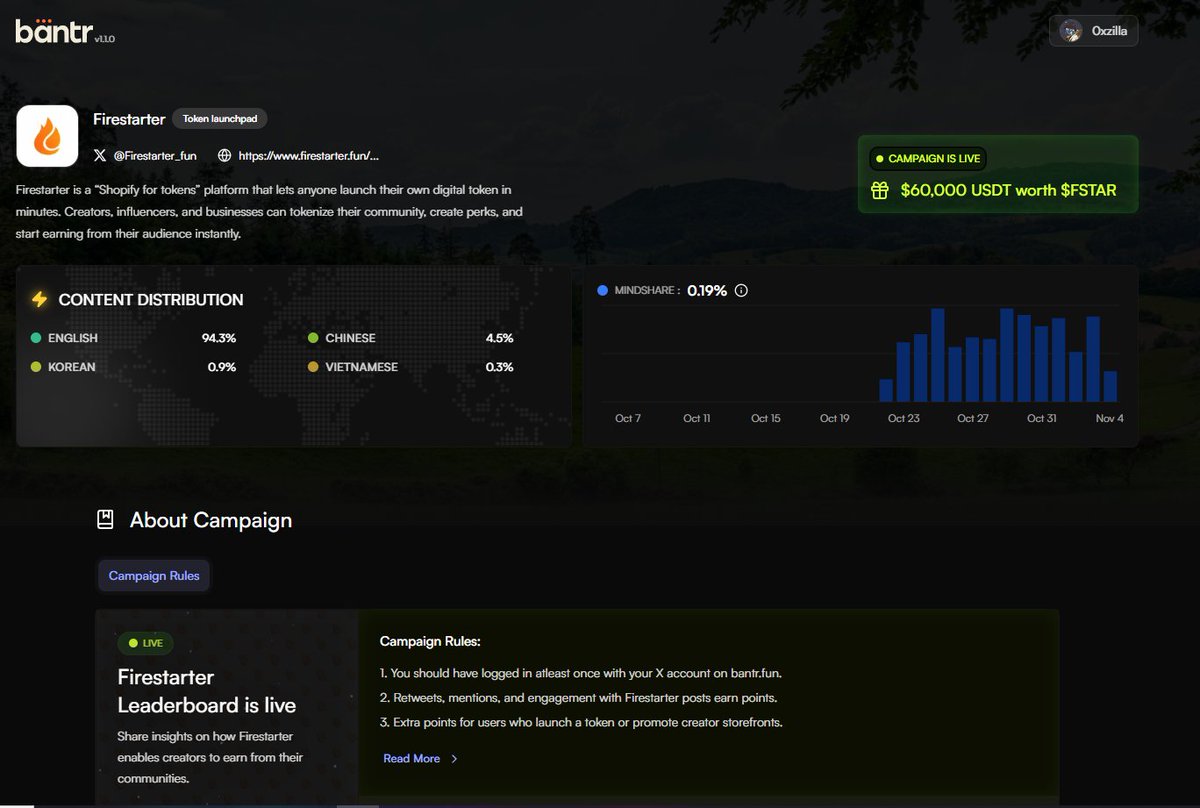Image resolution: width=1200 pixels, height=808 pixels.
Task: Click the Oct 23 axis label
Action: [x=904, y=418]
